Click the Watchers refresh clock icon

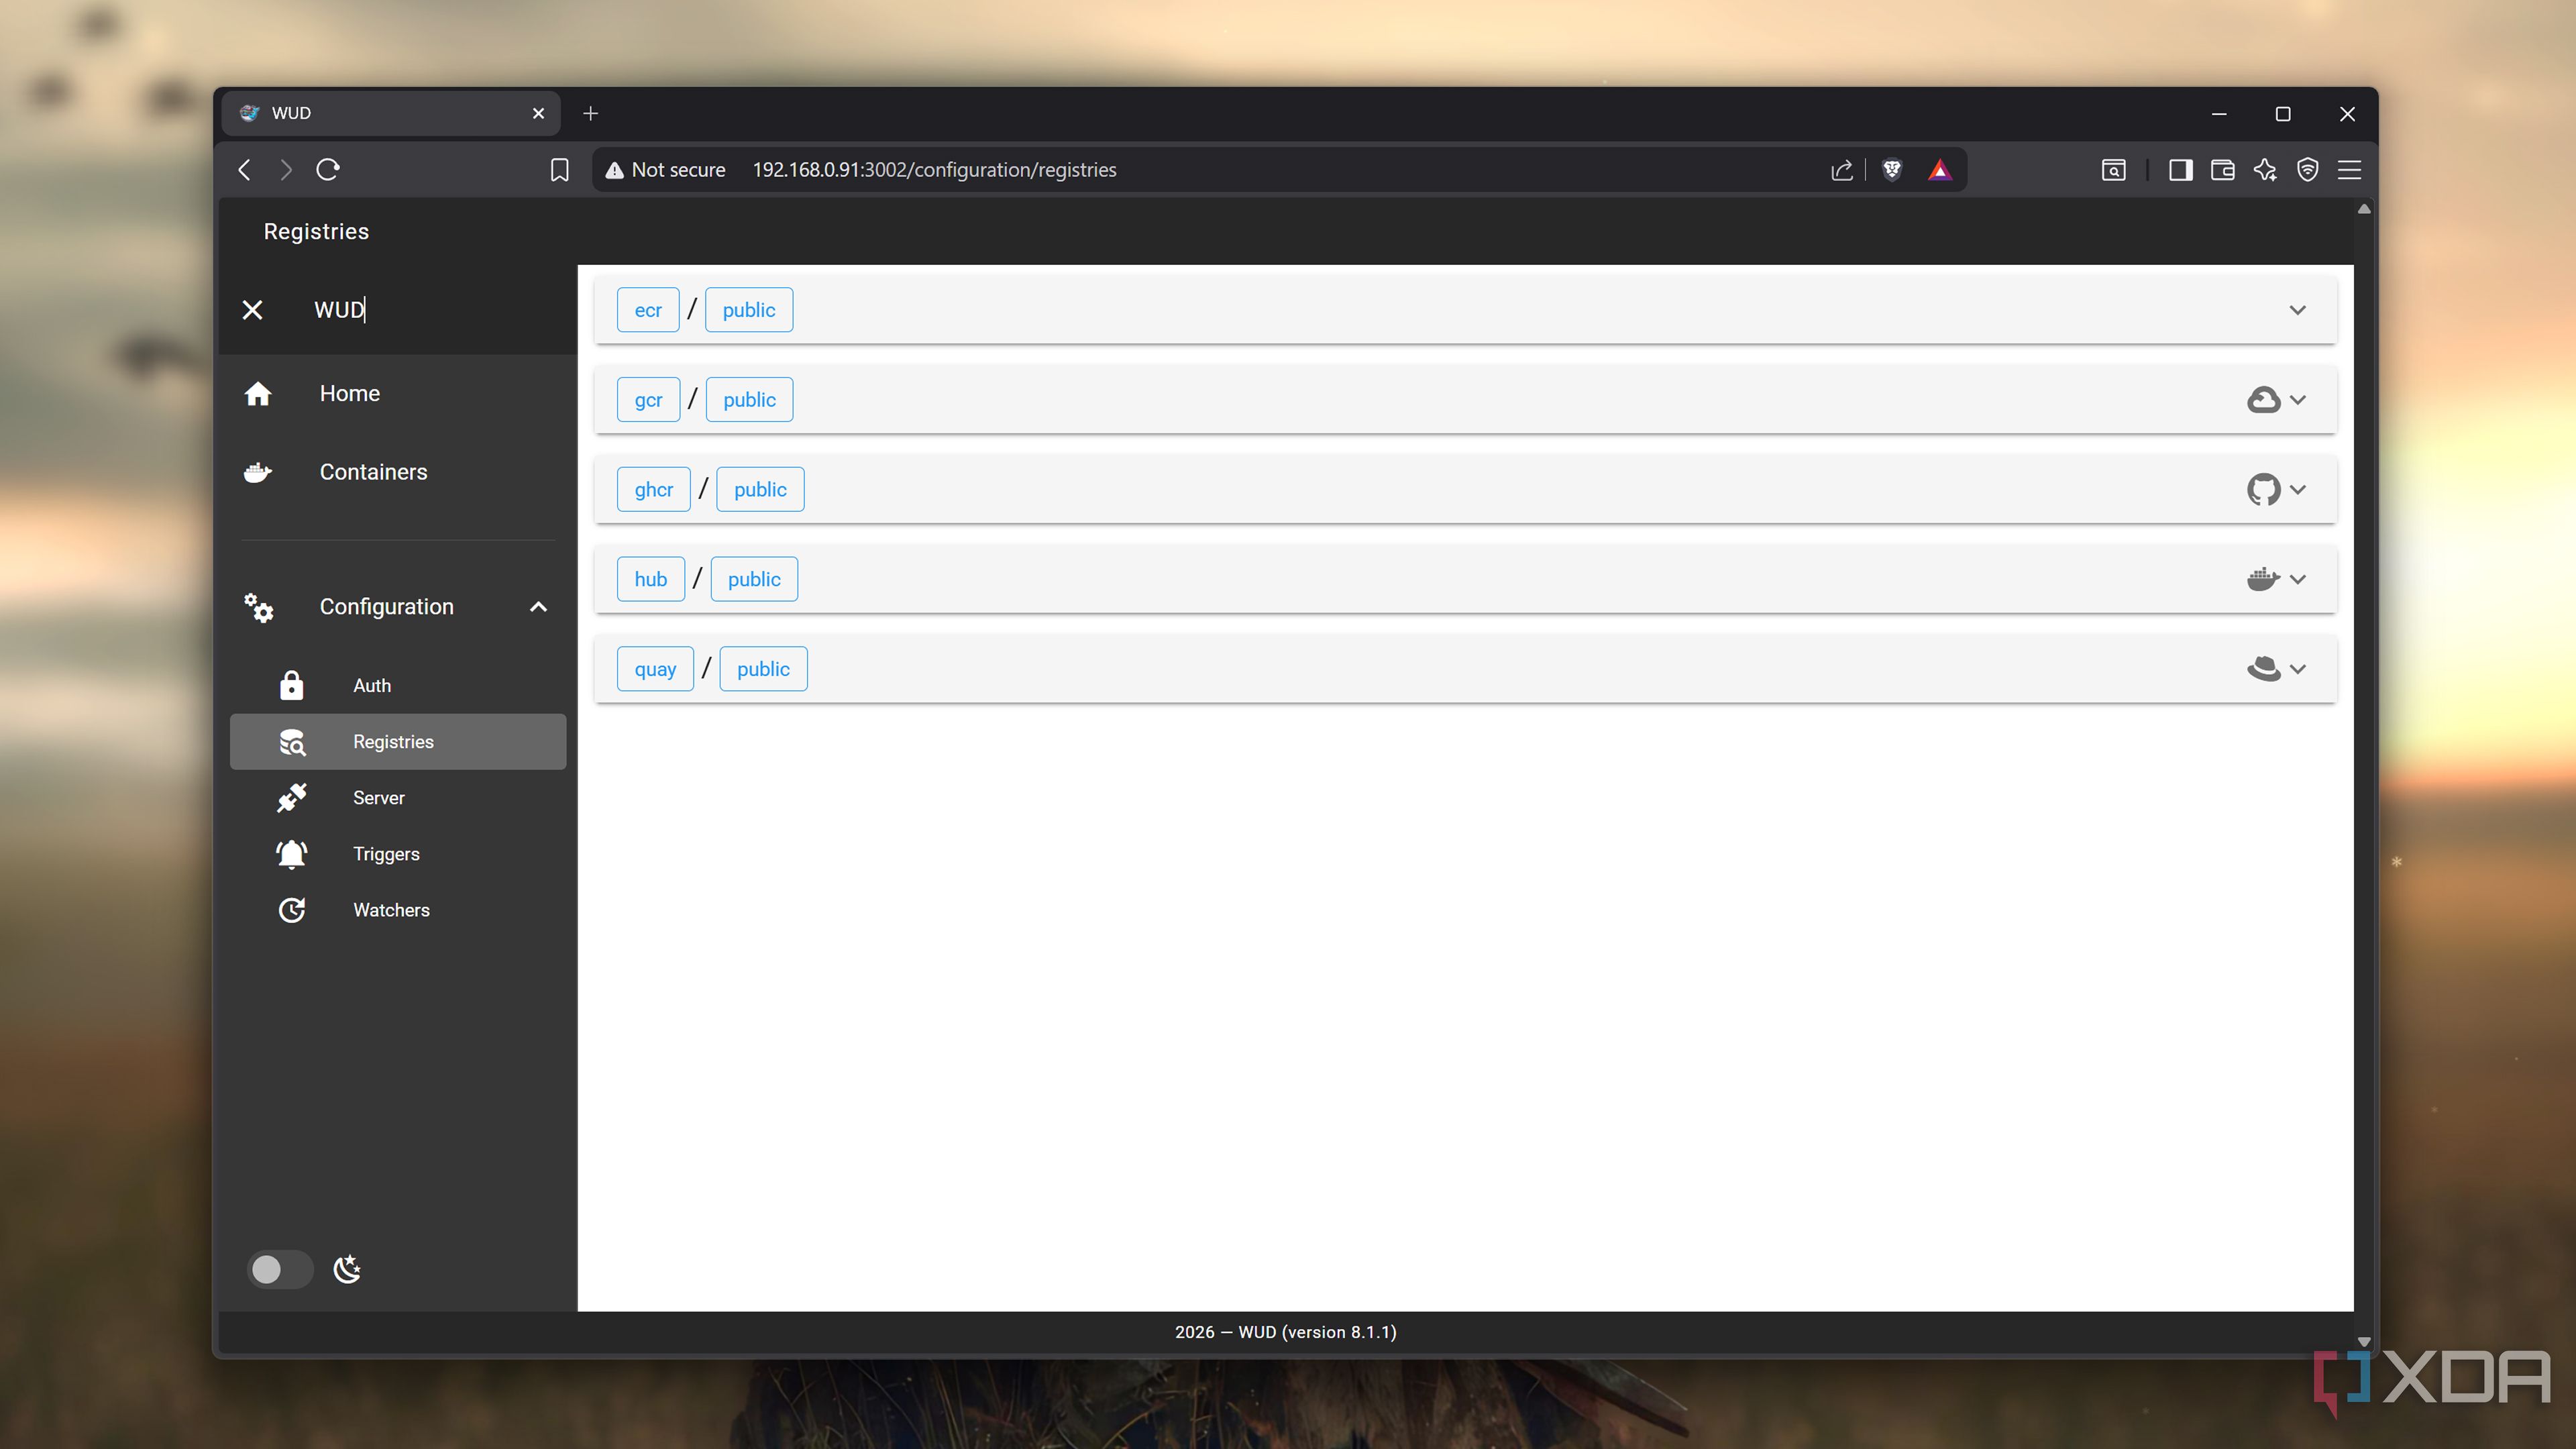click(x=292, y=910)
